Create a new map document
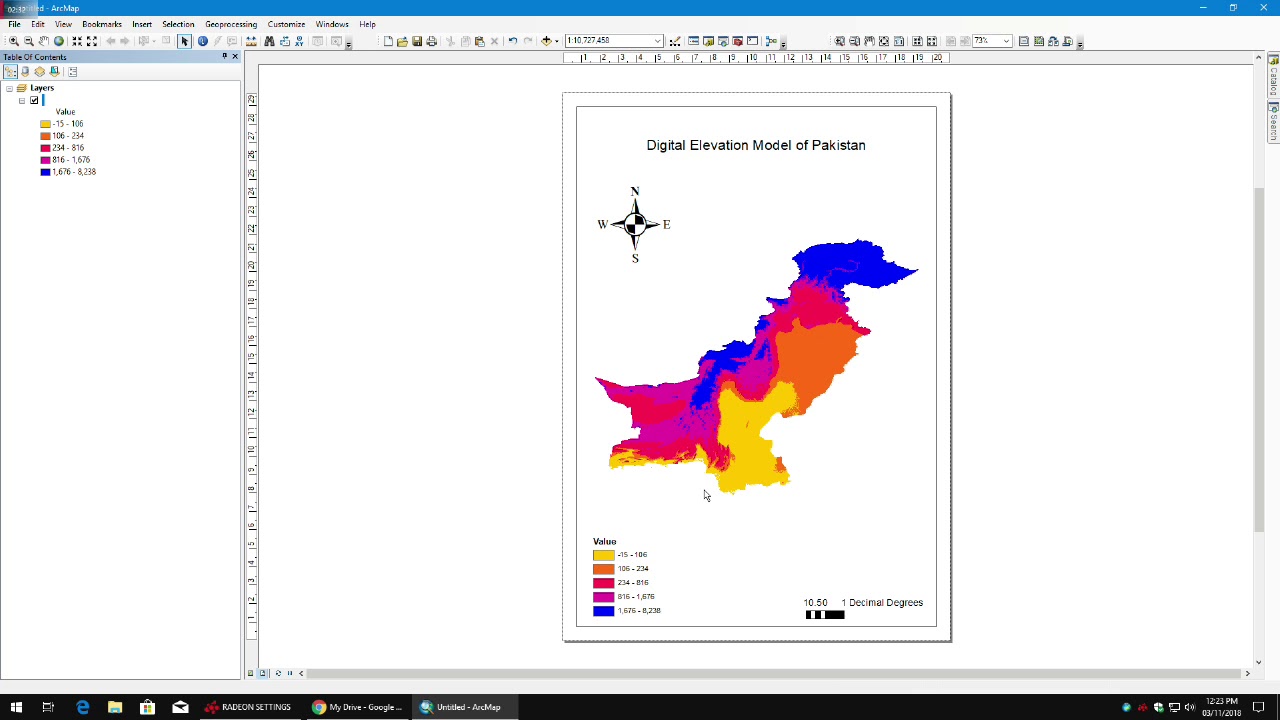 tap(388, 41)
